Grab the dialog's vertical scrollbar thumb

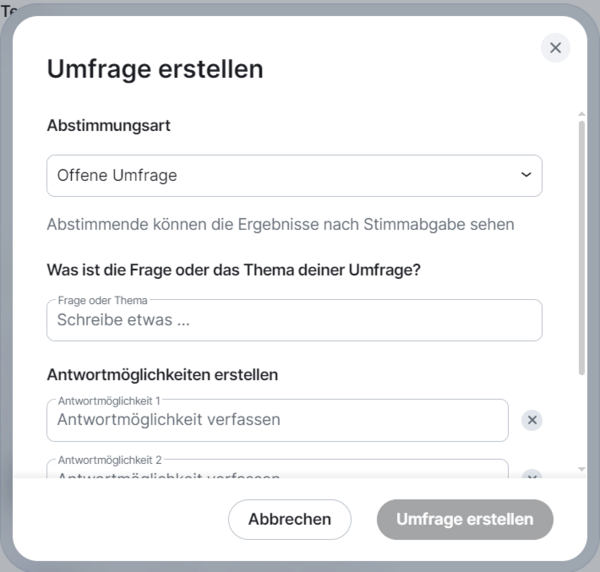tap(582, 245)
